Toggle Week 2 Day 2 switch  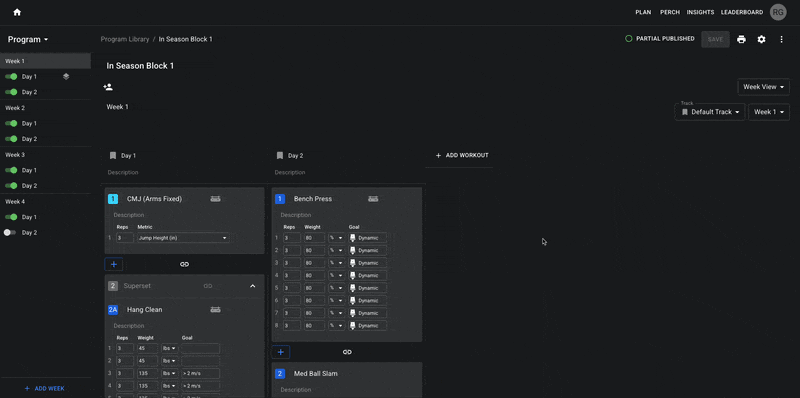click(11, 139)
